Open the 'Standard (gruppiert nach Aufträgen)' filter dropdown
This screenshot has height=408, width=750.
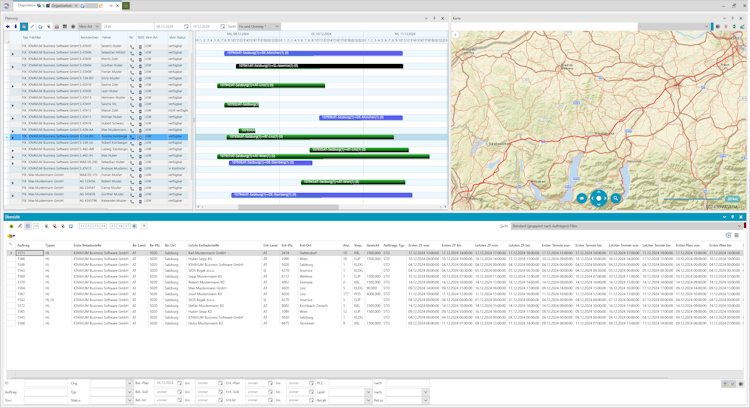click(626, 226)
